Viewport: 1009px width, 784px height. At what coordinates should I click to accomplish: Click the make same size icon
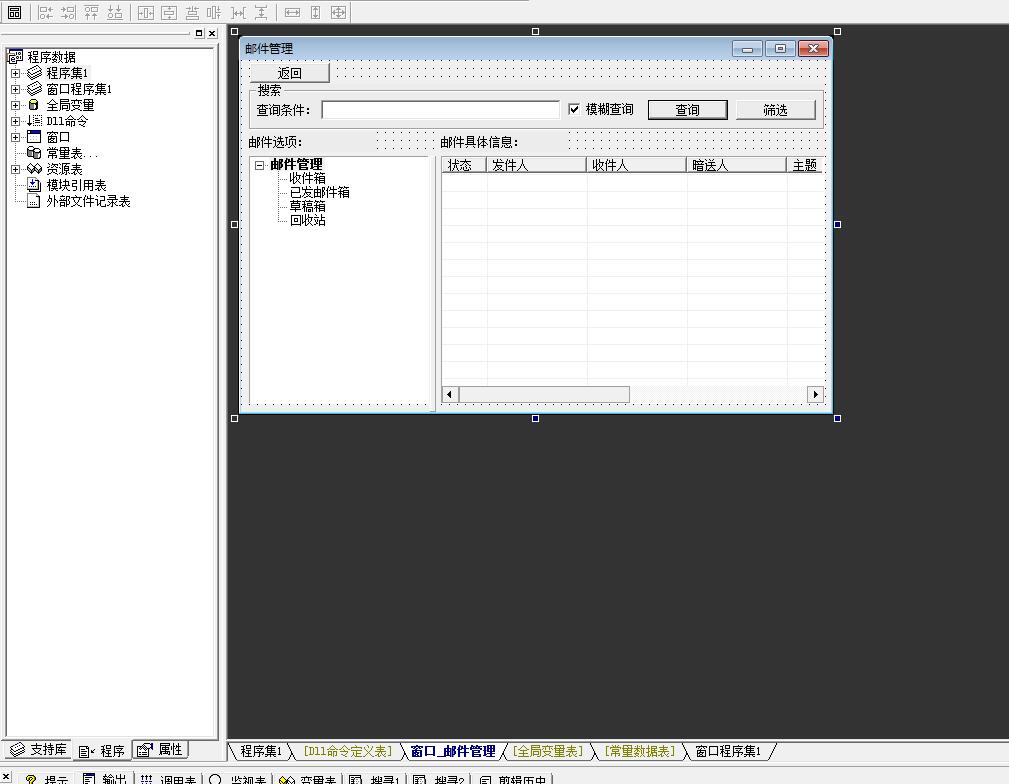click(x=338, y=12)
